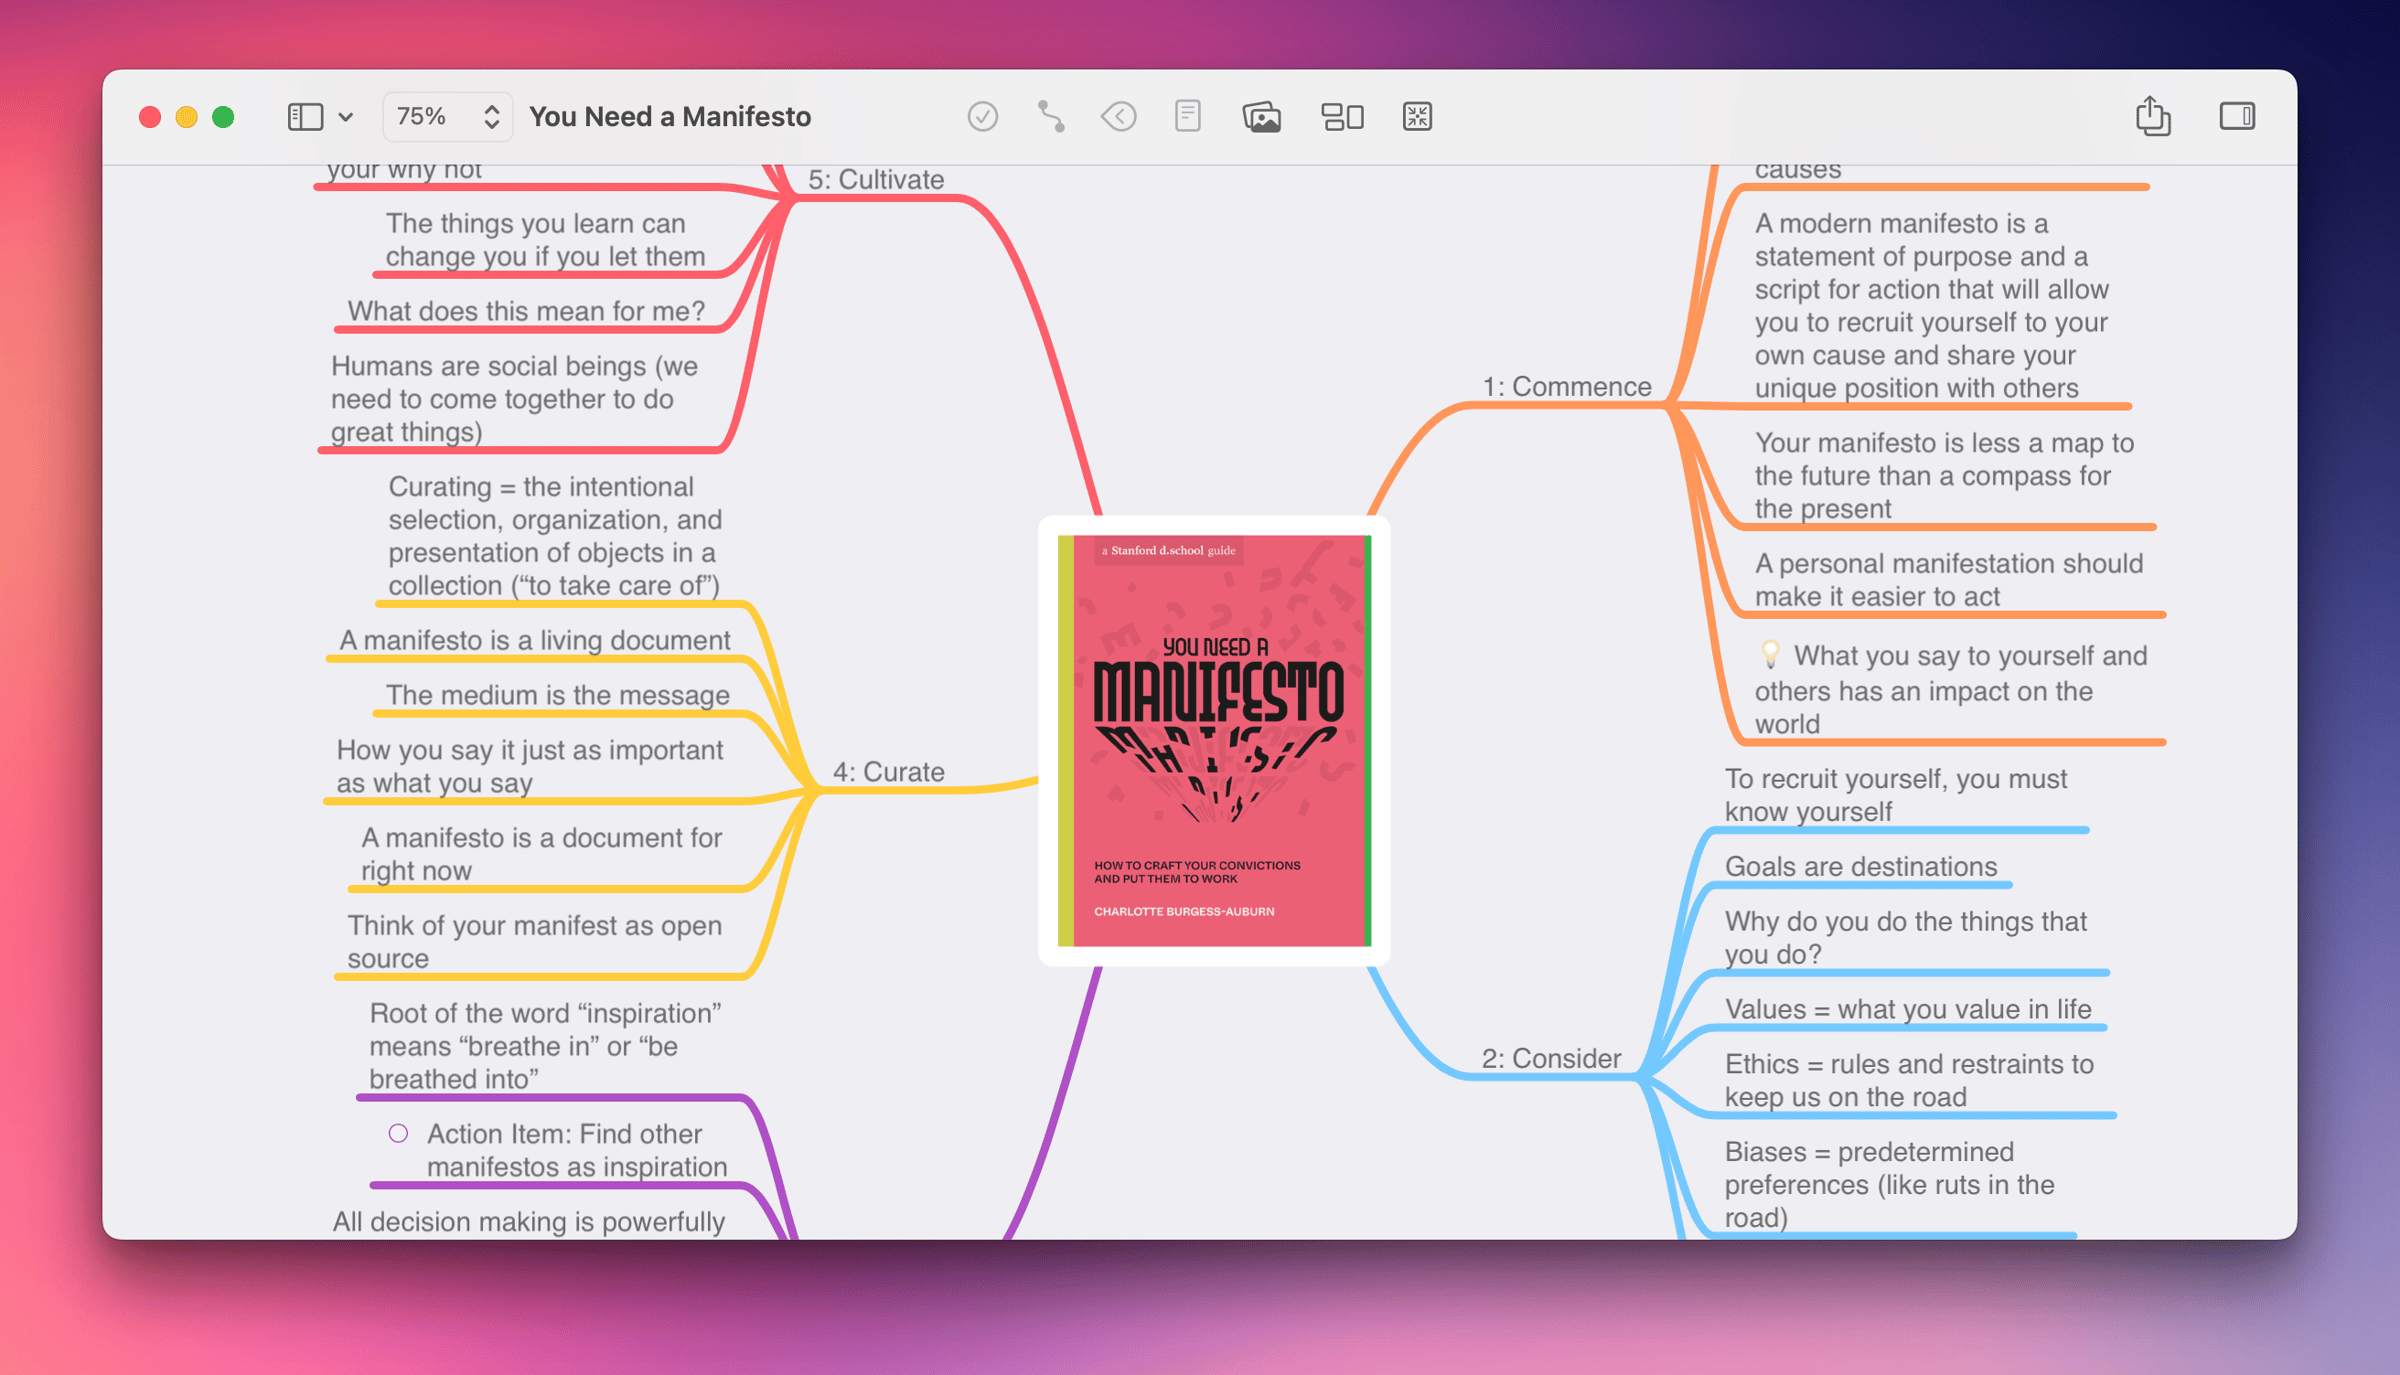Click the node layout toolbar icon
Screen dimensions: 2400x1375
pos(1341,117)
